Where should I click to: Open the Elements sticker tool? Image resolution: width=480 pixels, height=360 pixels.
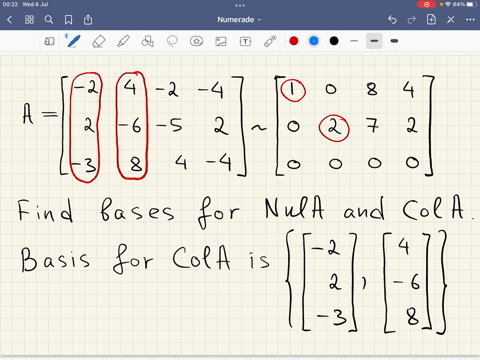click(196, 41)
